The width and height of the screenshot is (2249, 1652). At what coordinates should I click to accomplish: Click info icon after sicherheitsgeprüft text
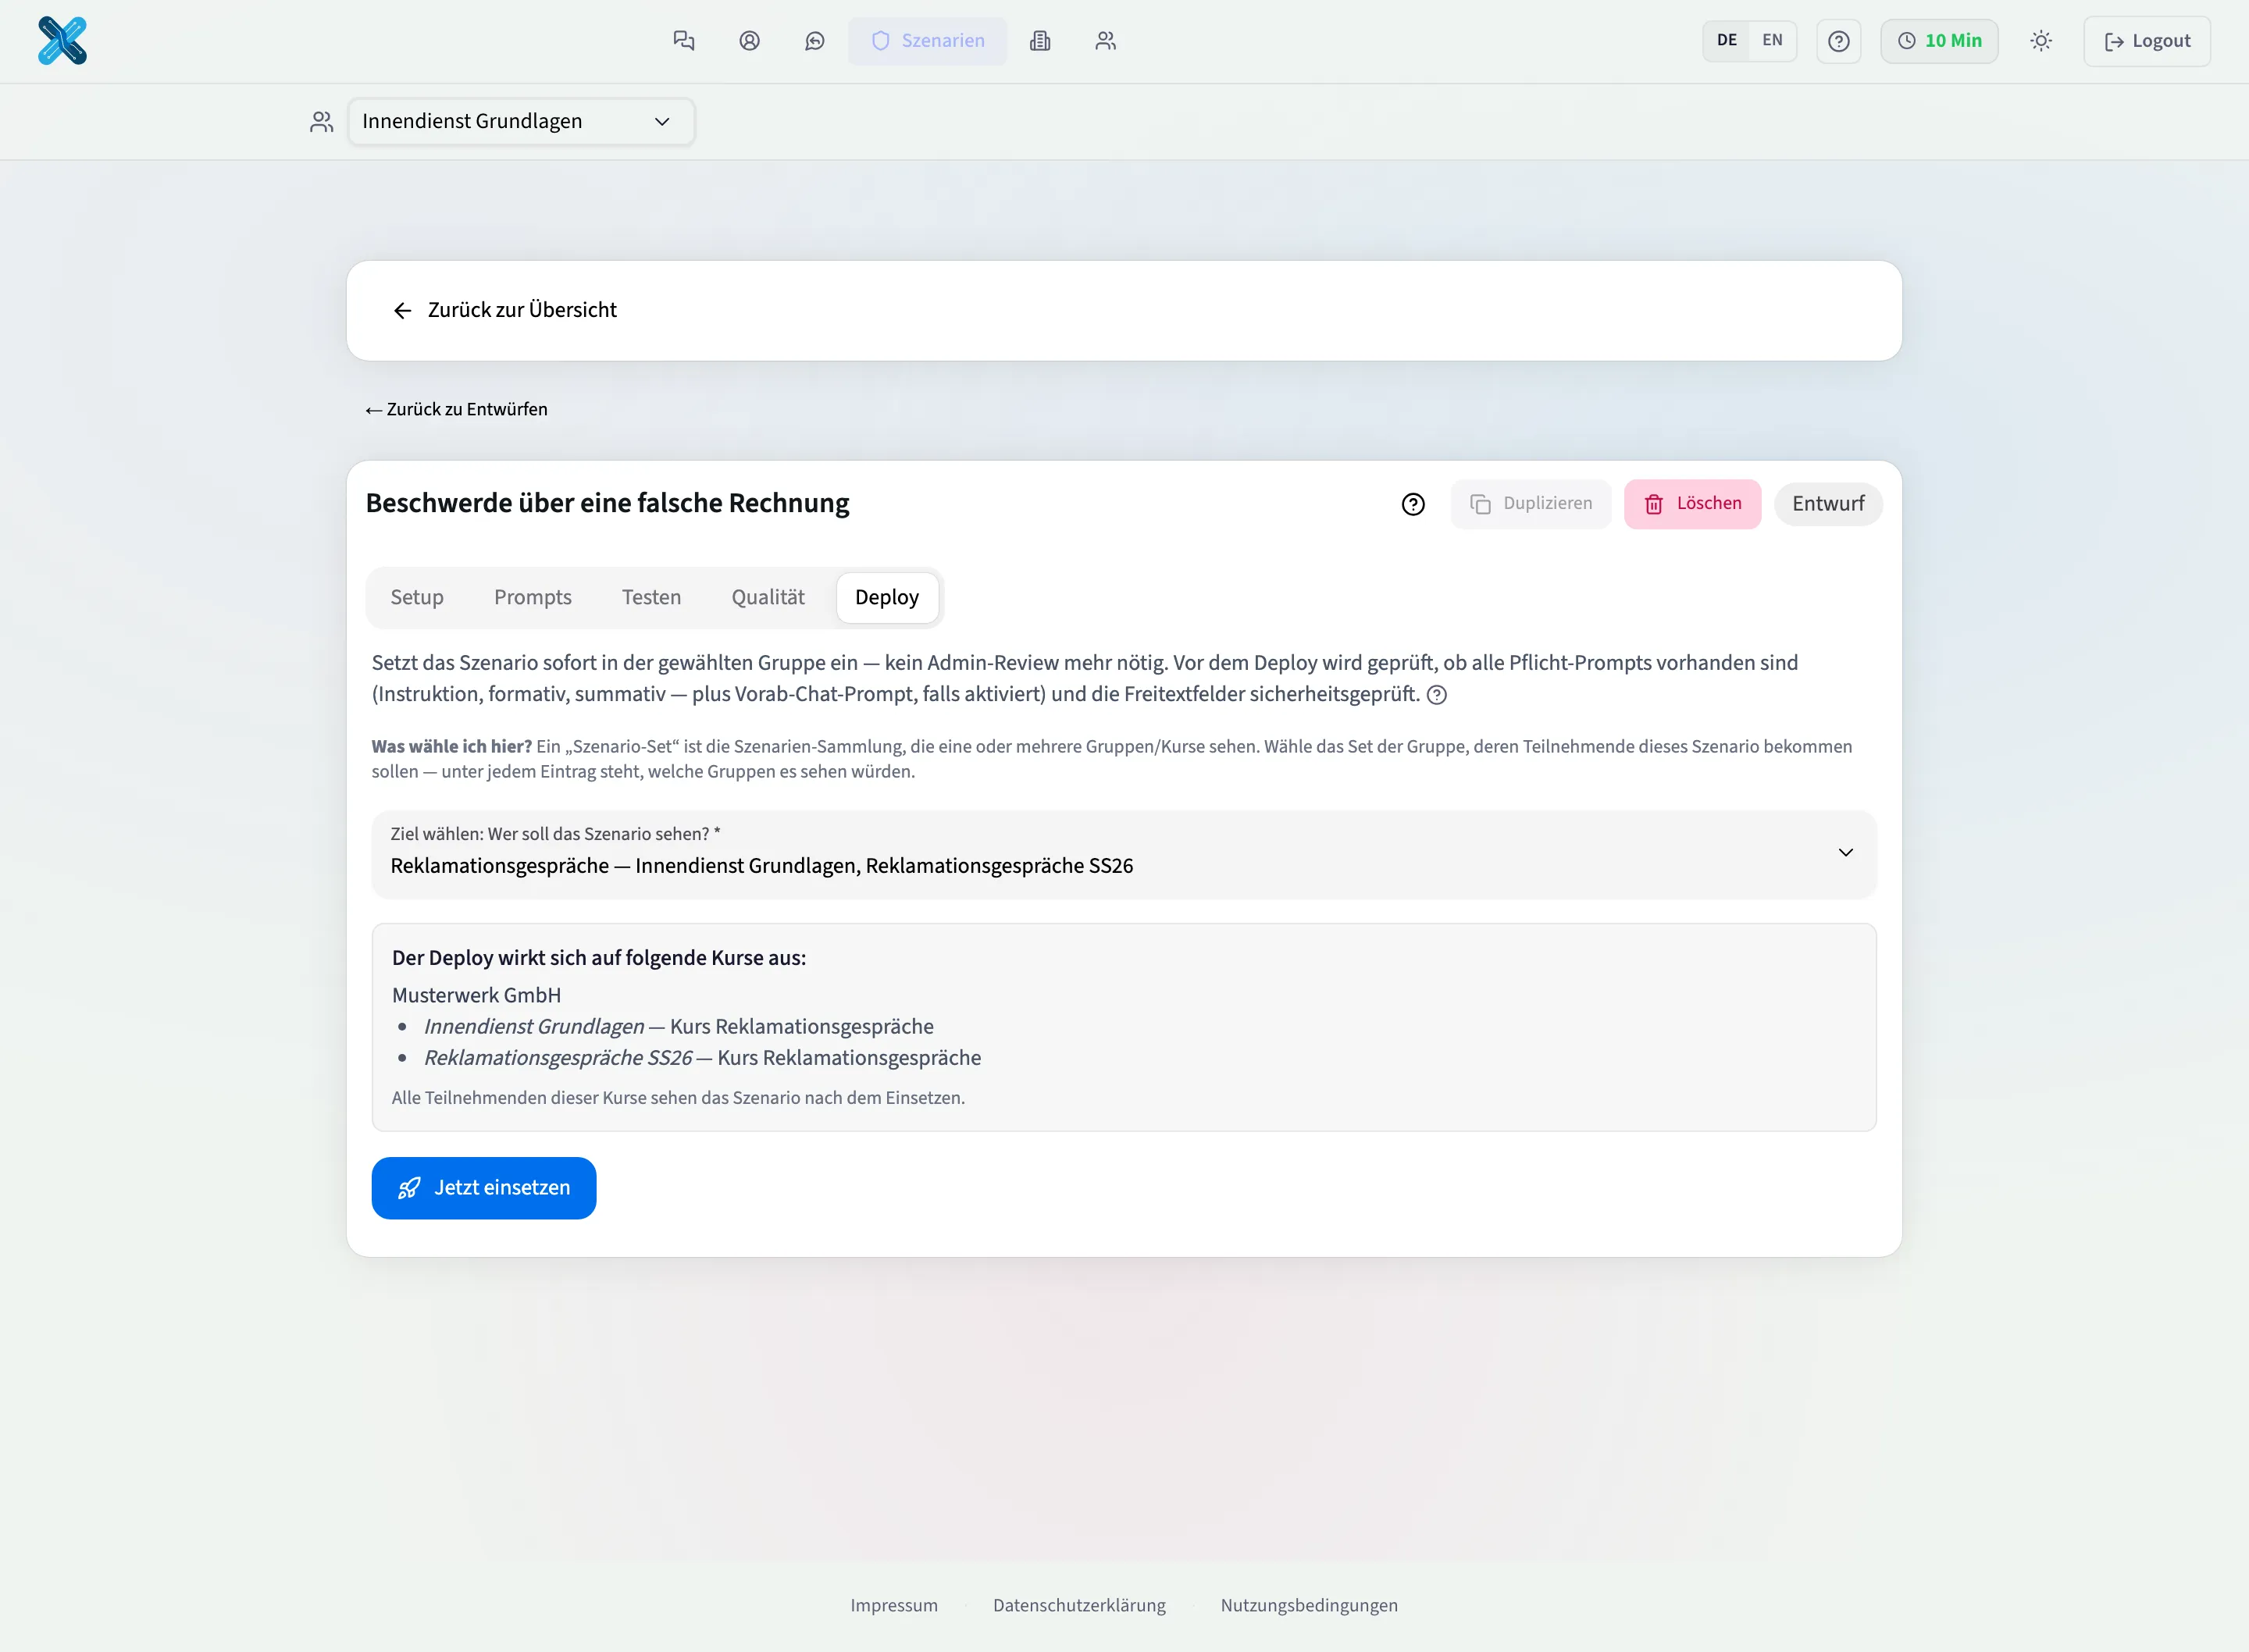(1437, 695)
